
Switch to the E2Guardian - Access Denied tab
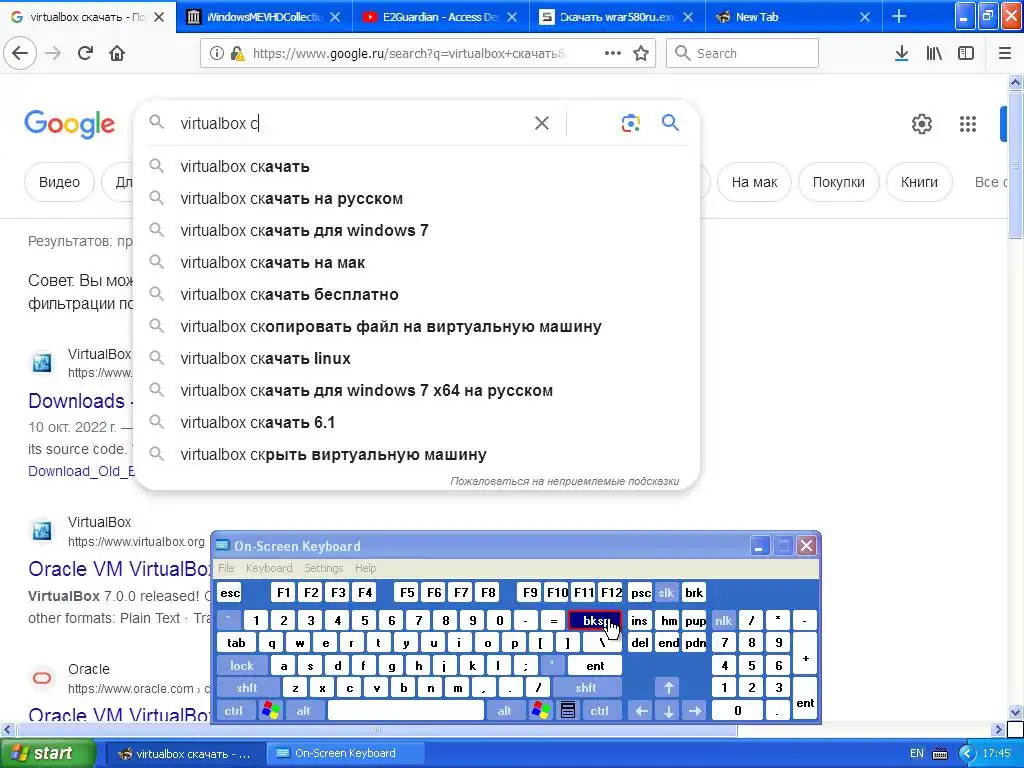pos(441,17)
